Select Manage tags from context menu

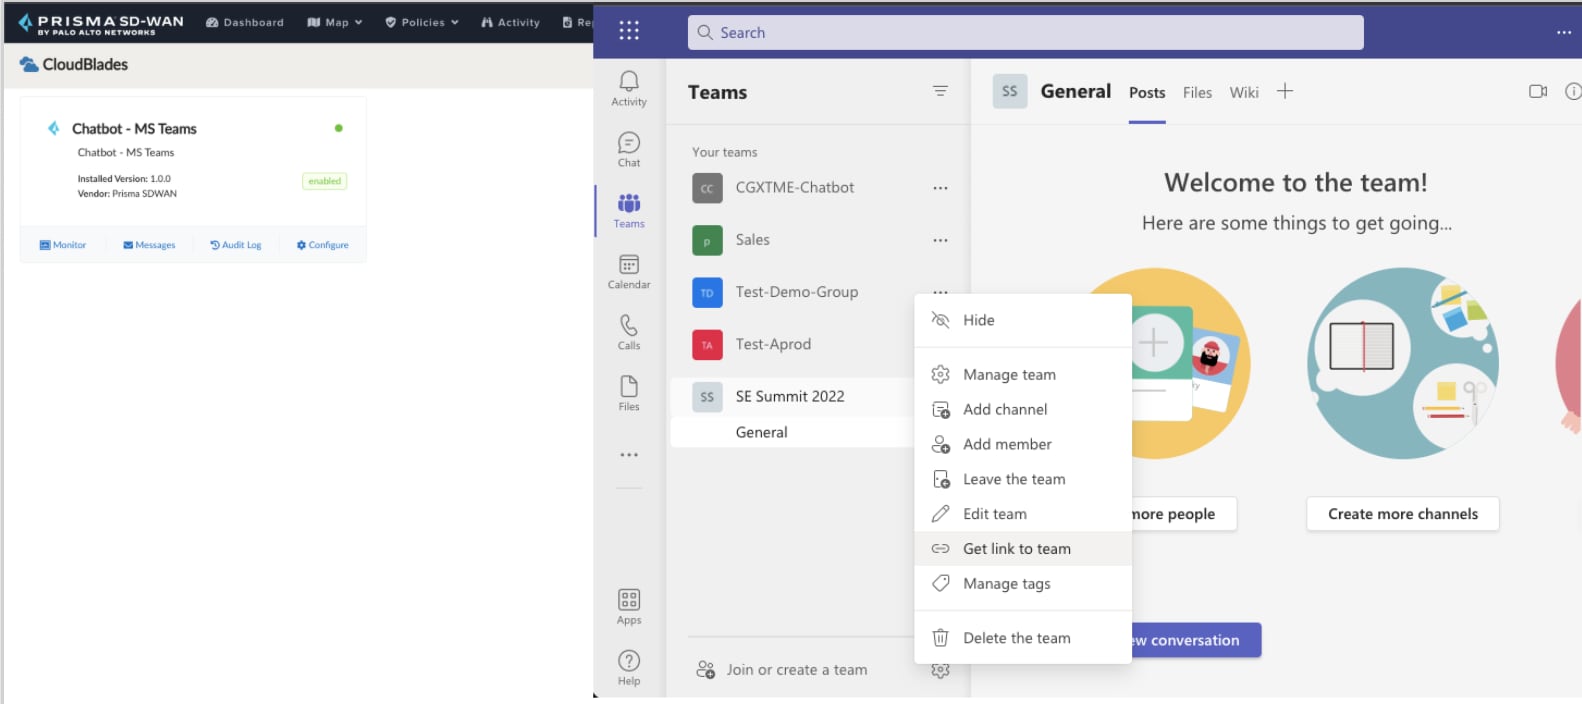1023,584
